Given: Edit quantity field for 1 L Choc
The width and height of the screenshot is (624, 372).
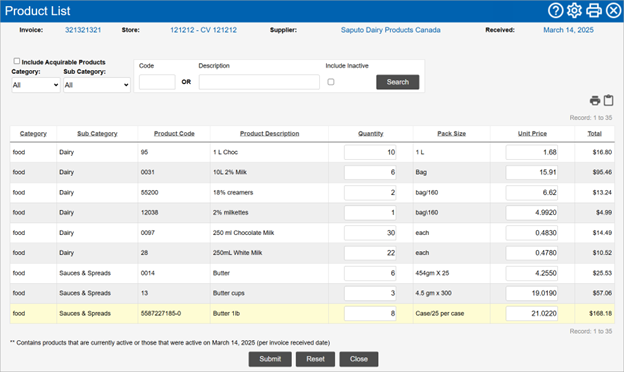Looking at the screenshot, I should pos(370,152).
